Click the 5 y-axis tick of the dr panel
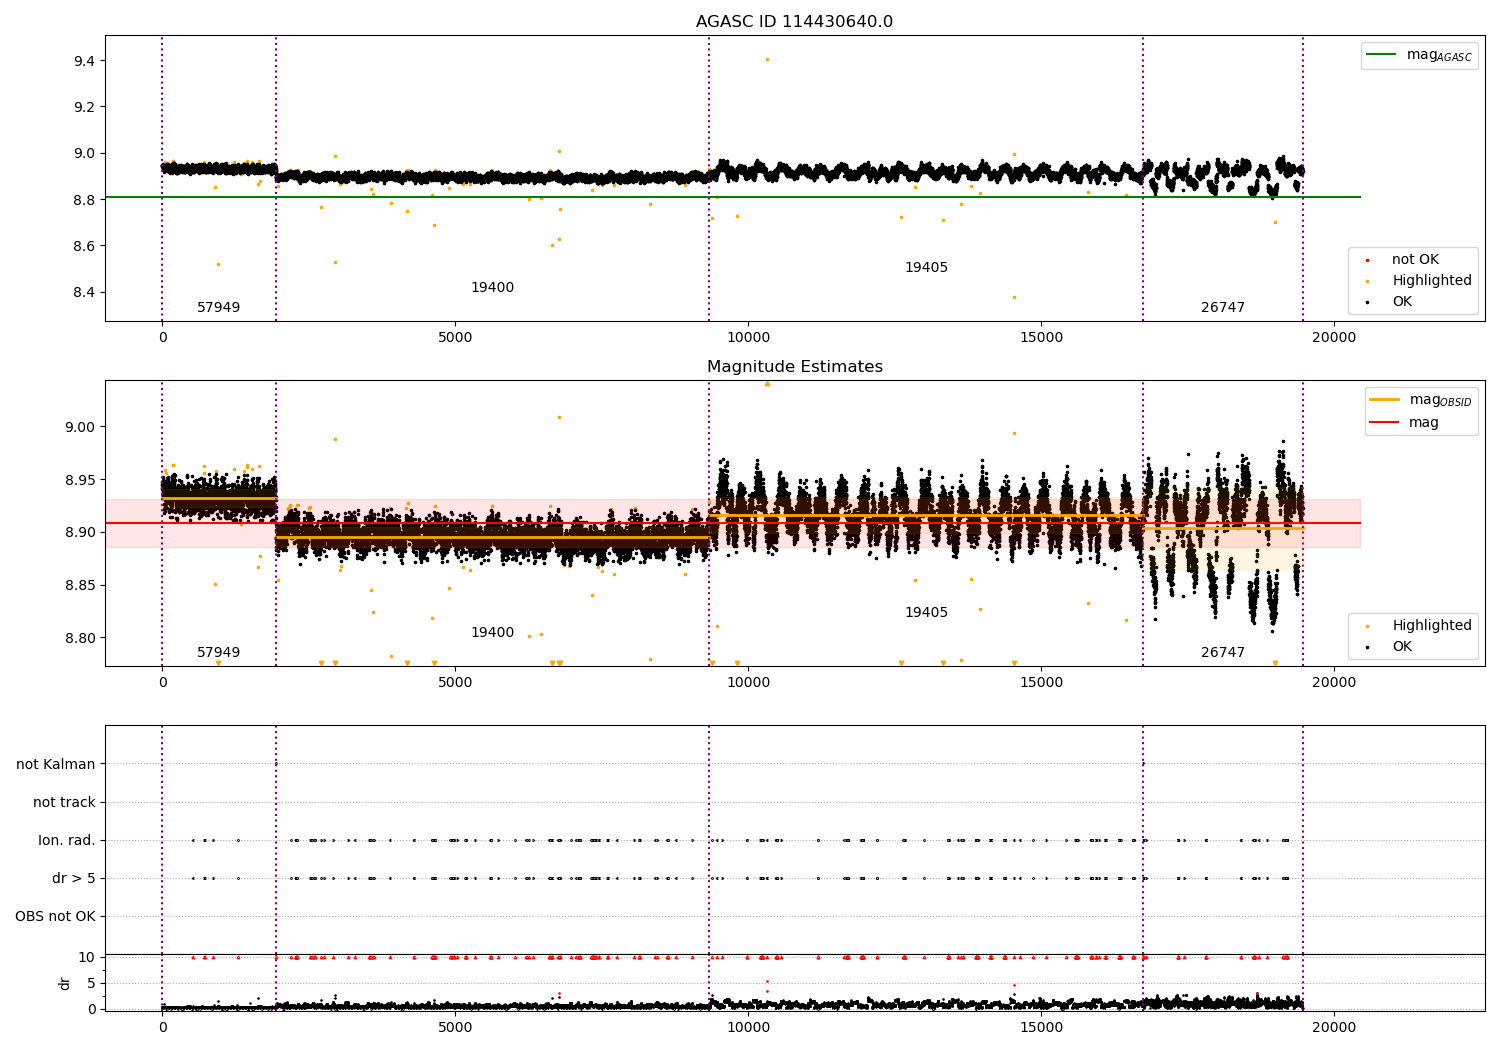Screen dimensions: 1500x1050 click(91, 984)
